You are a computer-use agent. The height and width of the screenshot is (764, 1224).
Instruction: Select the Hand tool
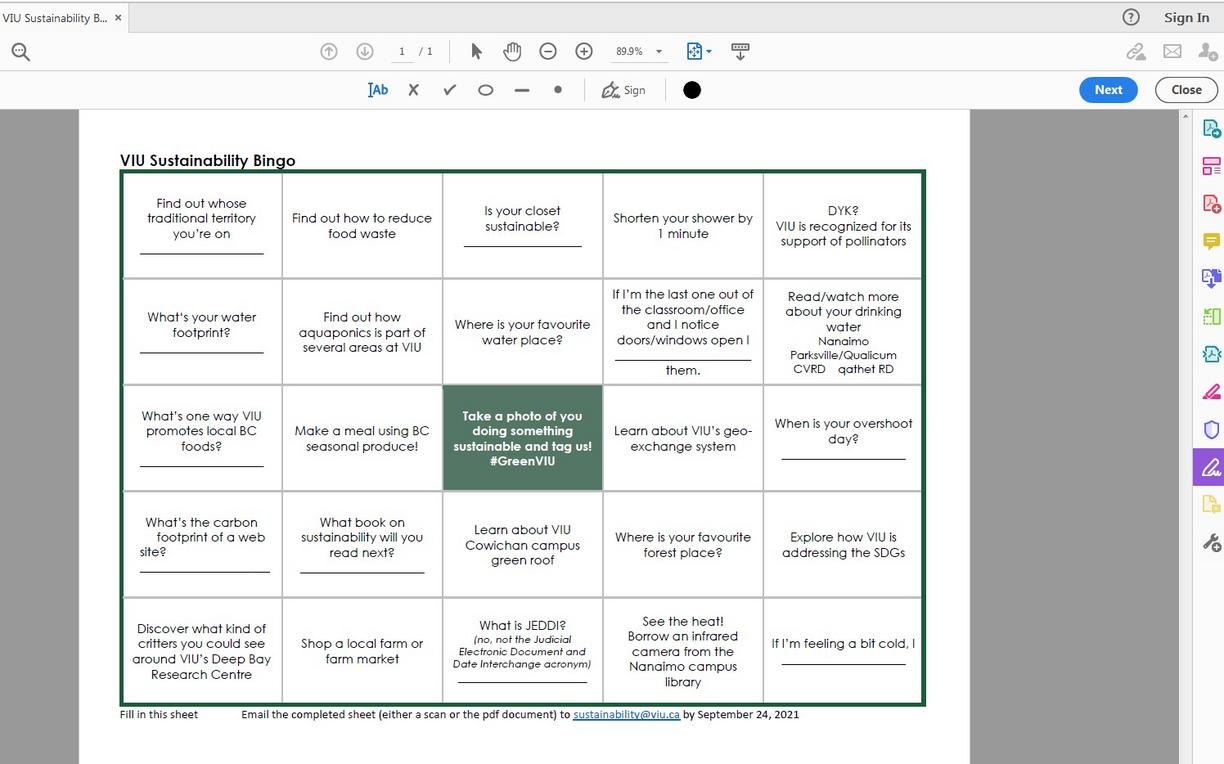(x=512, y=50)
